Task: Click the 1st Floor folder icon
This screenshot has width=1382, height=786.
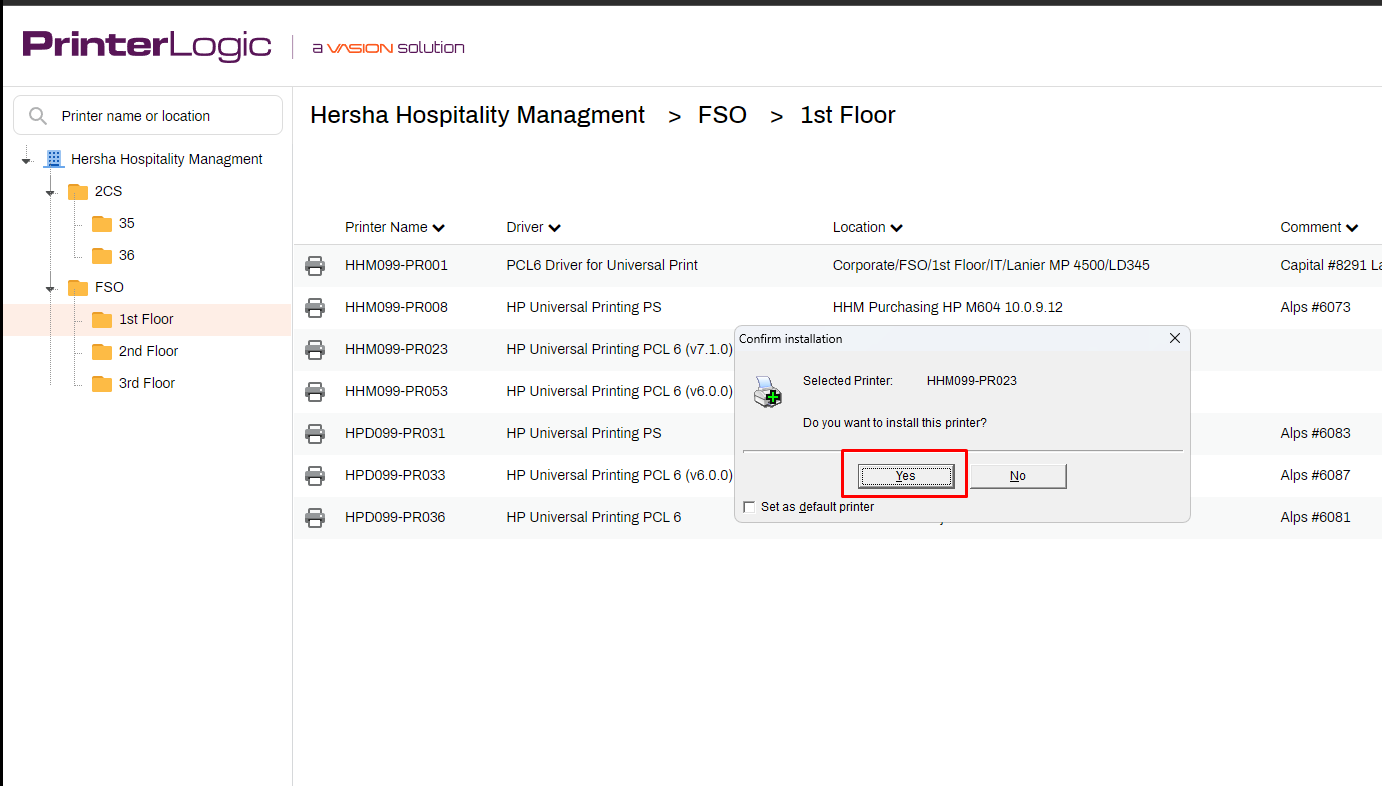Action: [x=102, y=319]
